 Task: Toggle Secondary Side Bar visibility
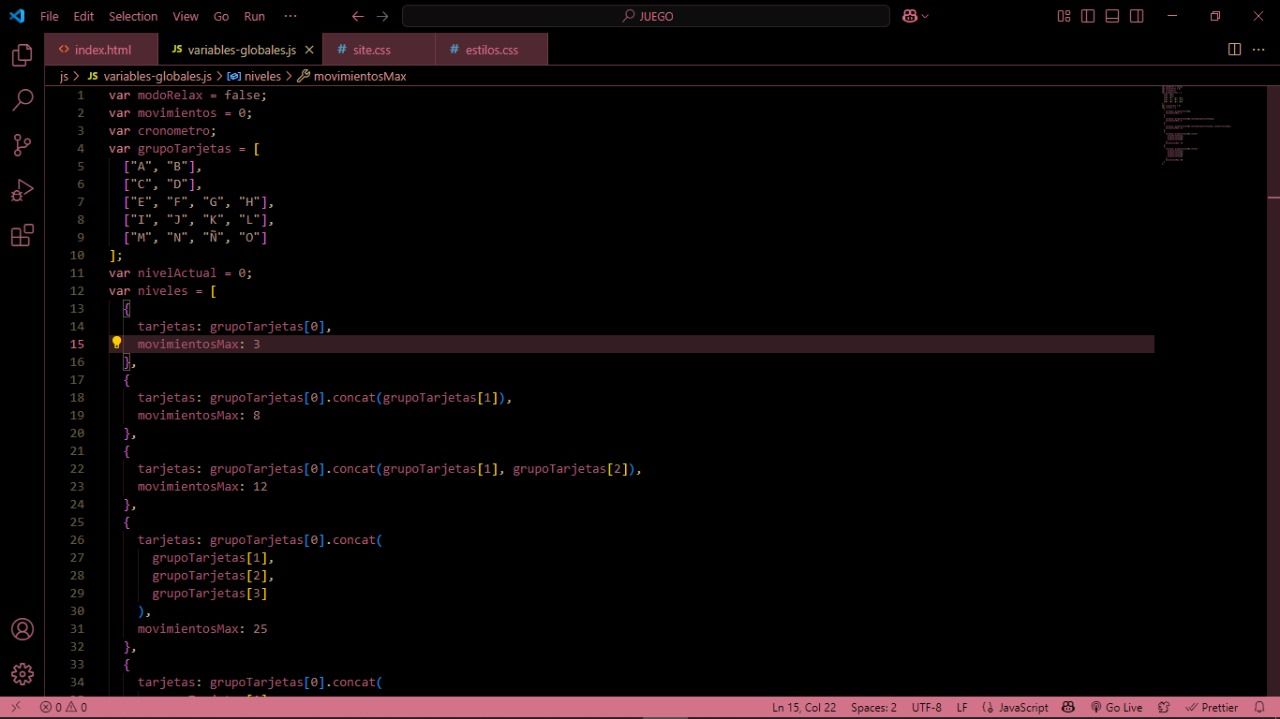click(x=1137, y=16)
